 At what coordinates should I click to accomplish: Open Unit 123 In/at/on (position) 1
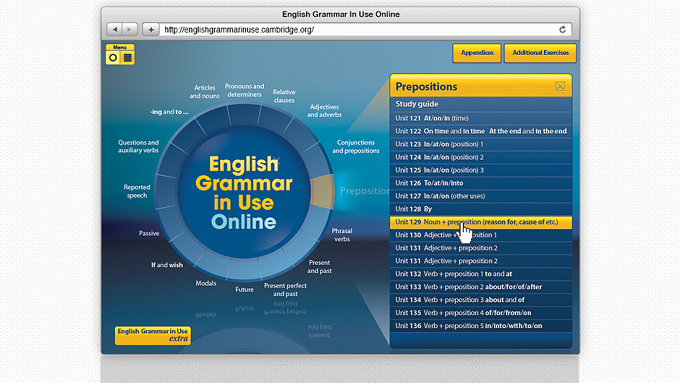point(481,144)
